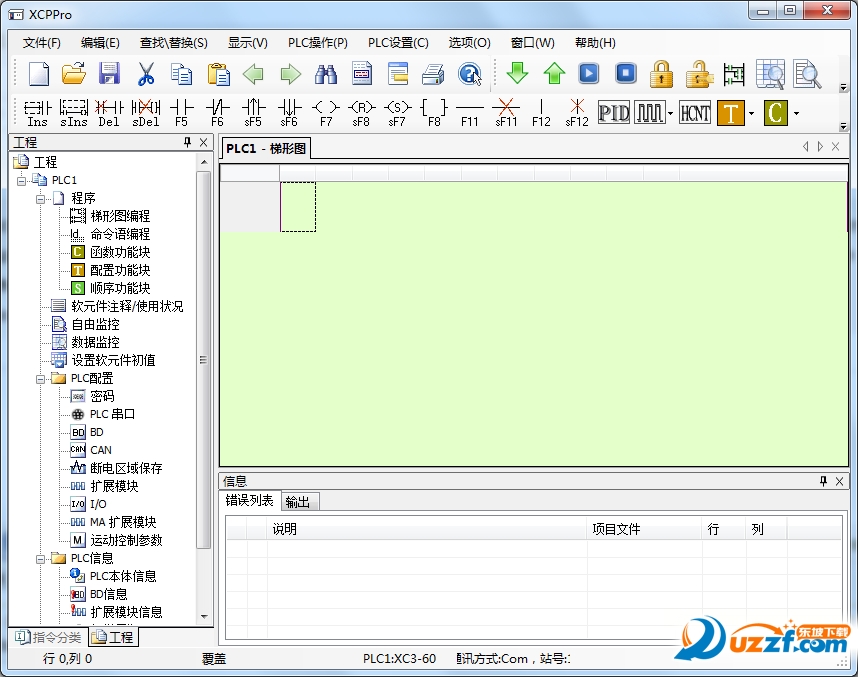Image resolution: width=858 pixels, height=677 pixels.
Task: Draw a horizontal line with F11
Action: click(x=469, y=113)
